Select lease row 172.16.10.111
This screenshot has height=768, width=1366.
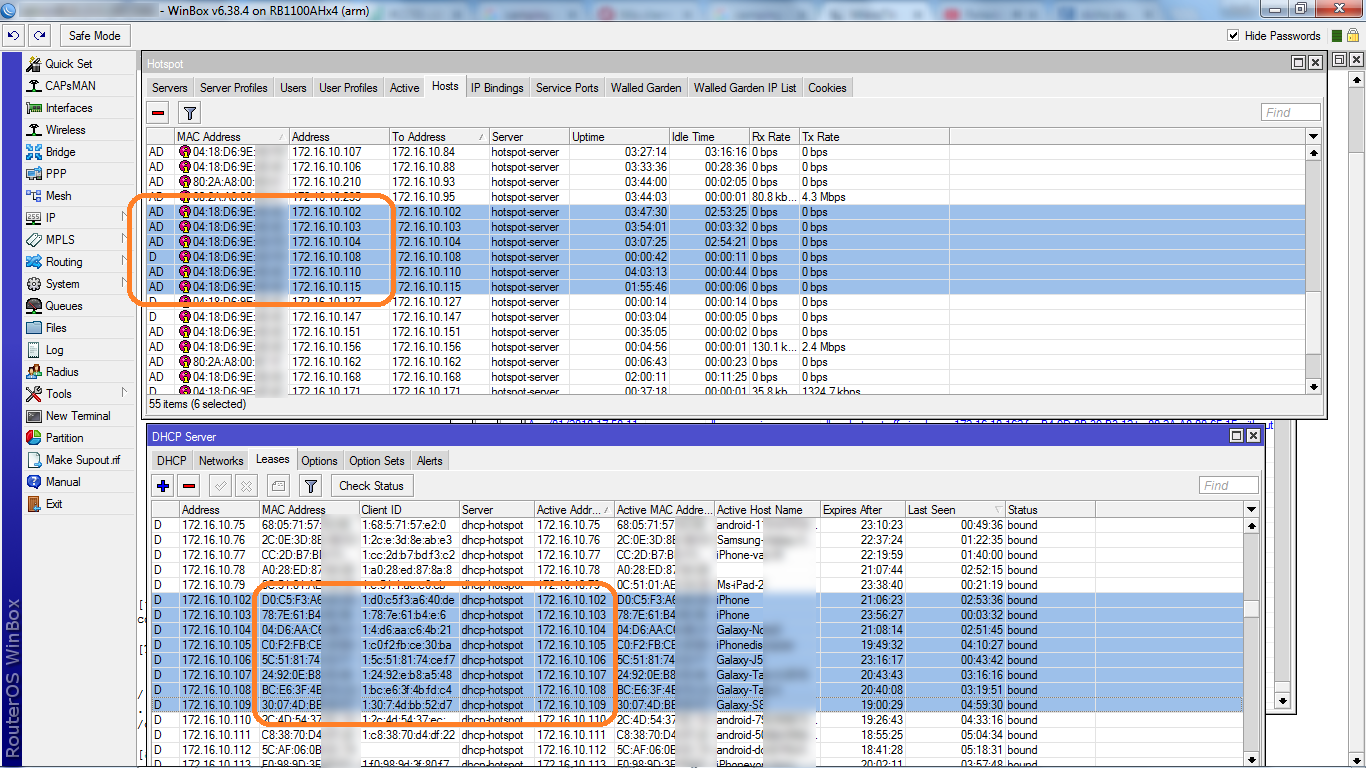(698, 735)
